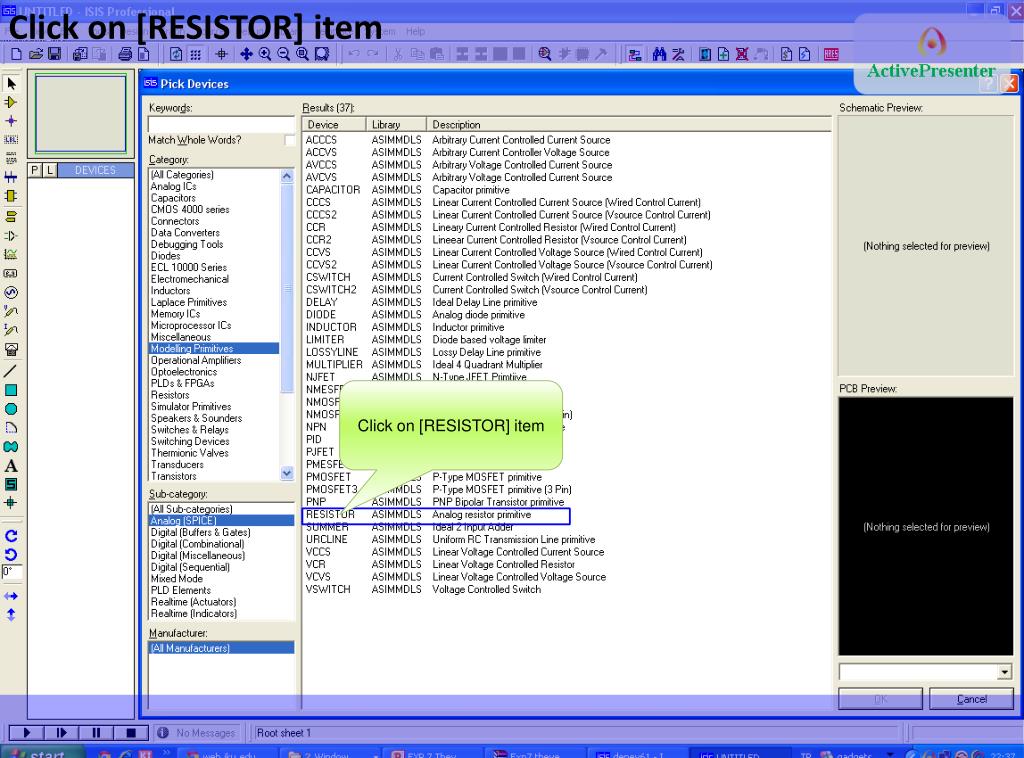Choose 'Digital (Buffers & Gates)' sub-category
Screen dimensions: 1024x758
tap(200, 532)
